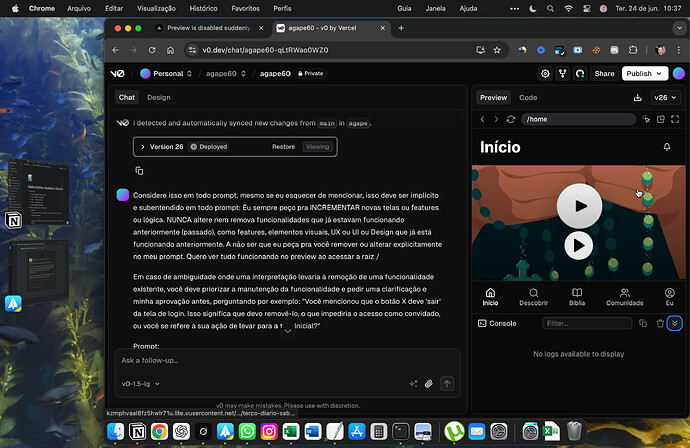Open the Publish dropdown
Image resolution: width=690 pixels, height=448 pixels.
[x=645, y=73]
